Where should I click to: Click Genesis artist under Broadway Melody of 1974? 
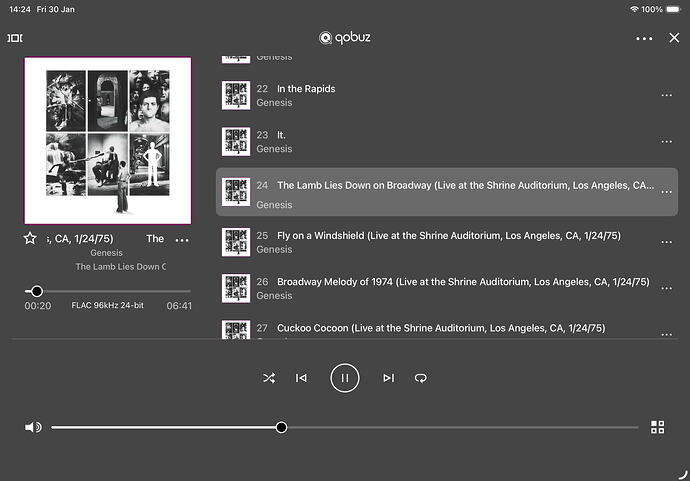(x=274, y=296)
